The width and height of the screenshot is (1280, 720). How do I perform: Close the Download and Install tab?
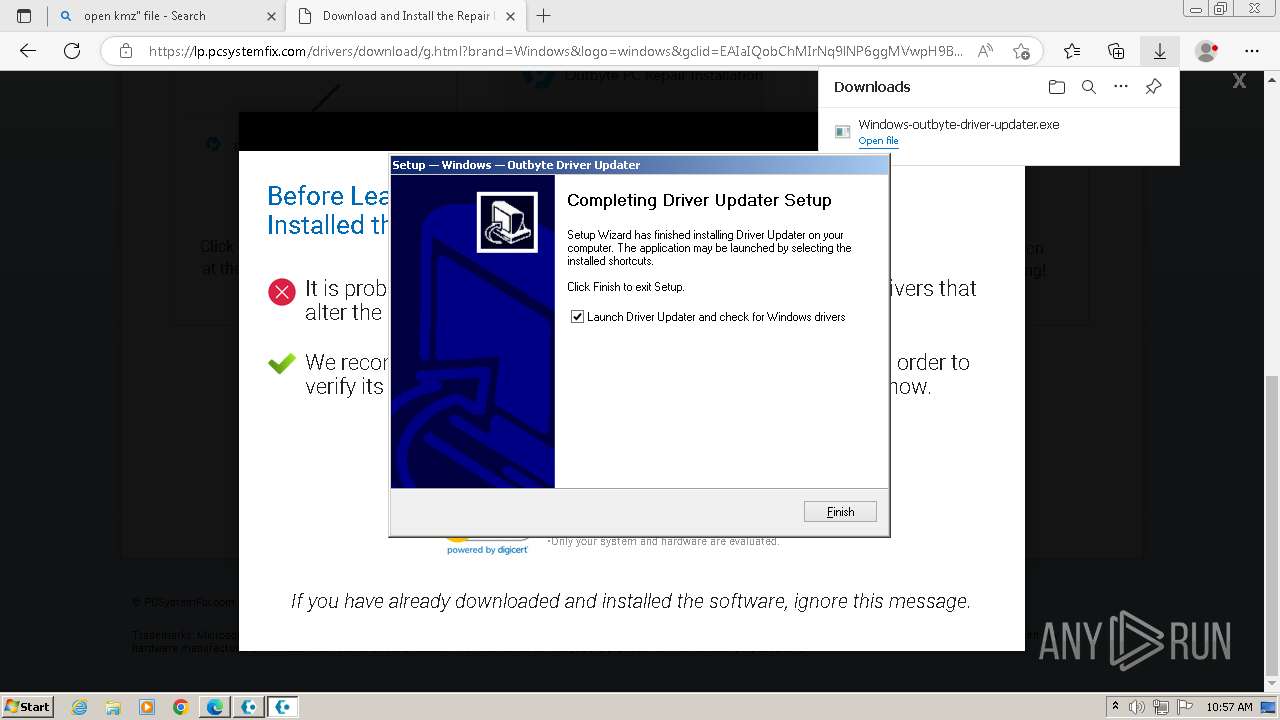click(509, 16)
